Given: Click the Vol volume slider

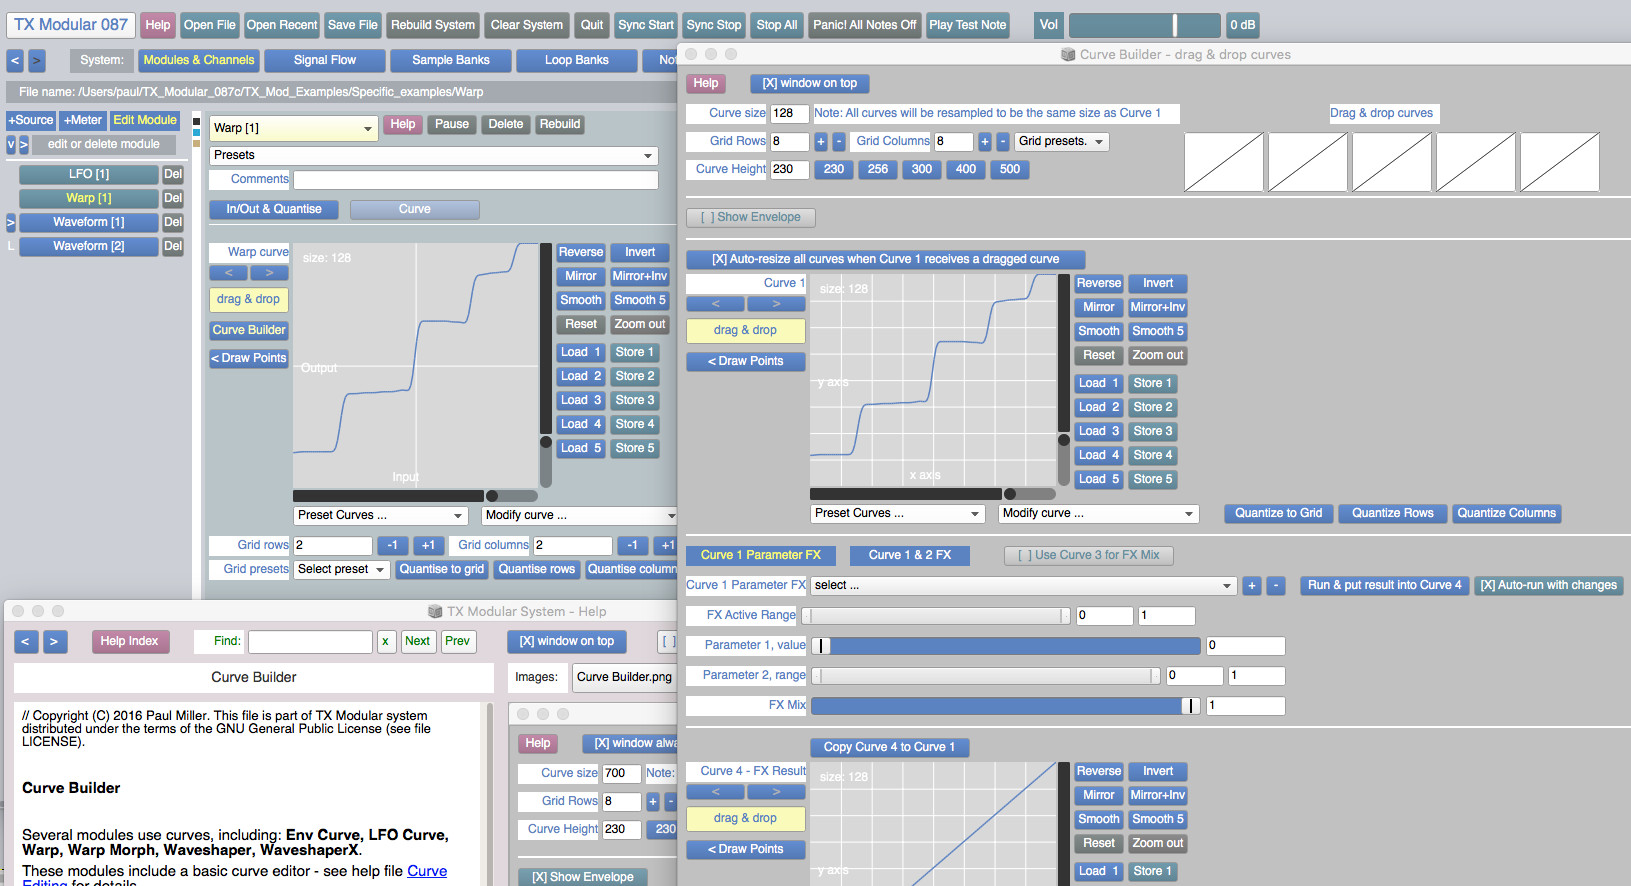Looking at the screenshot, I should [x=1144, y=25].
